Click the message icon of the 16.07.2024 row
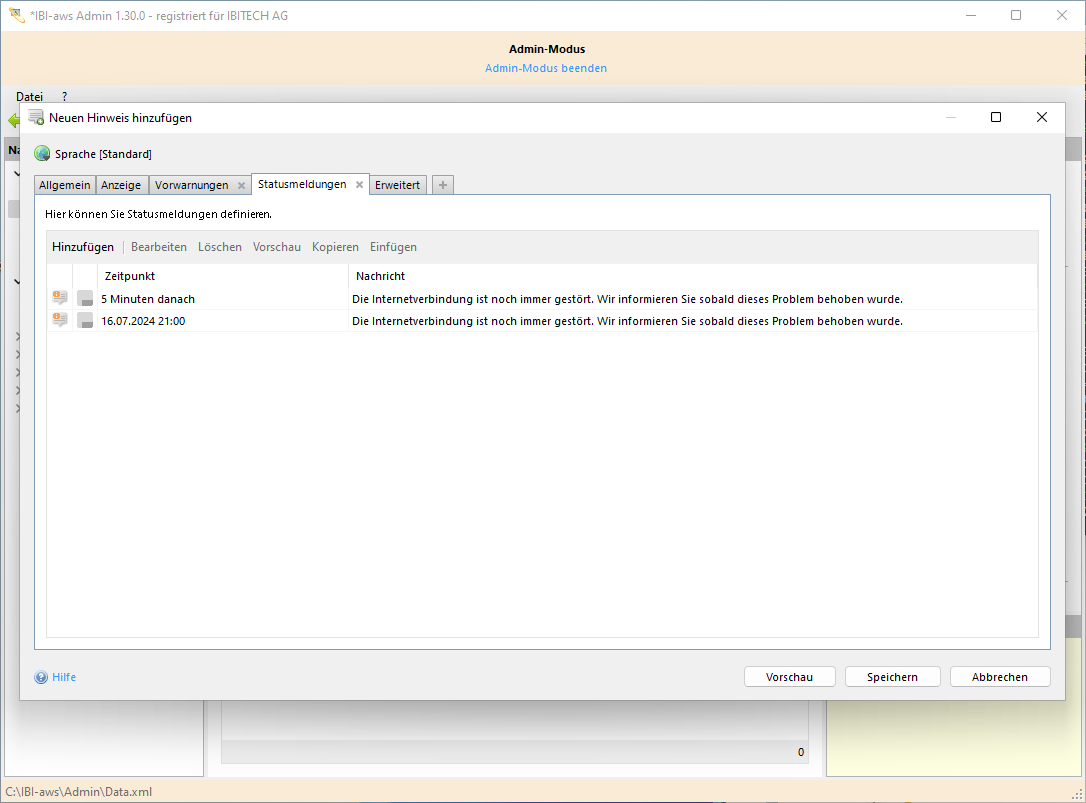This screenshot has width=1086, height=803. pyautogui.click(x=60, y=320)
